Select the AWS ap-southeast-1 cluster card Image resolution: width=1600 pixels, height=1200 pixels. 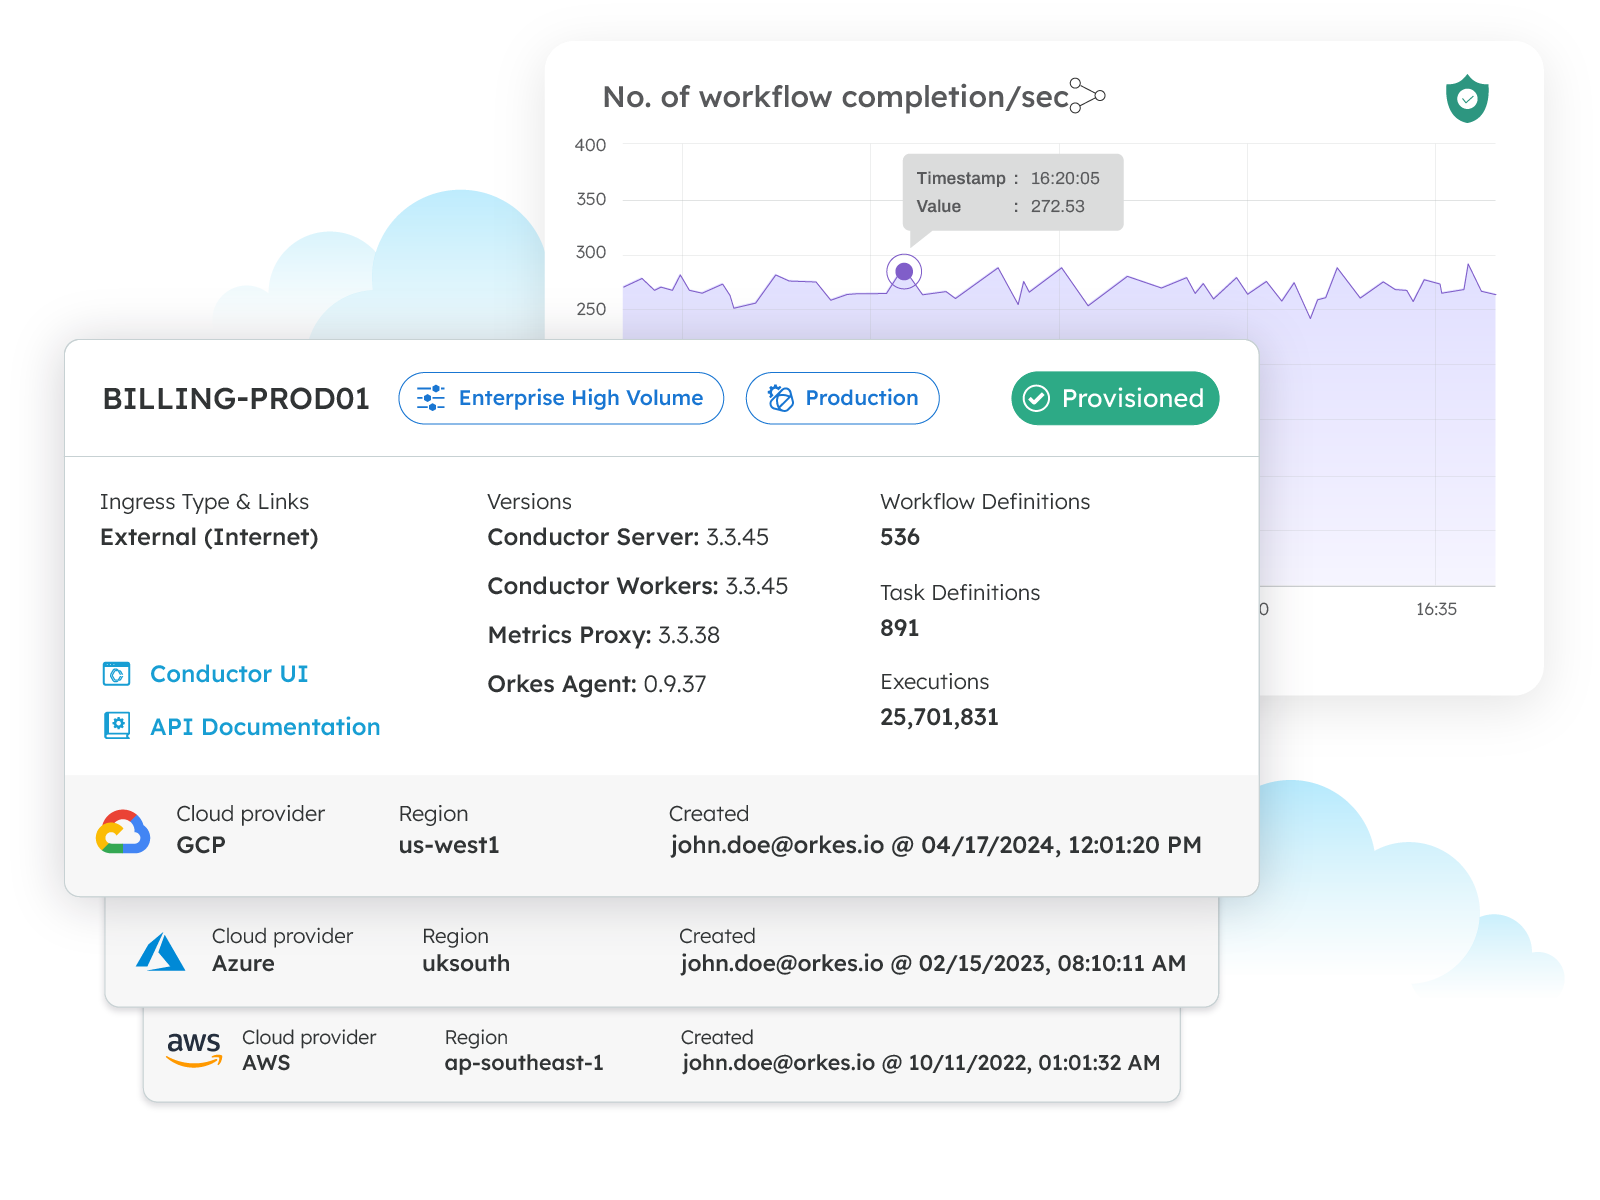click(660, 1052)
